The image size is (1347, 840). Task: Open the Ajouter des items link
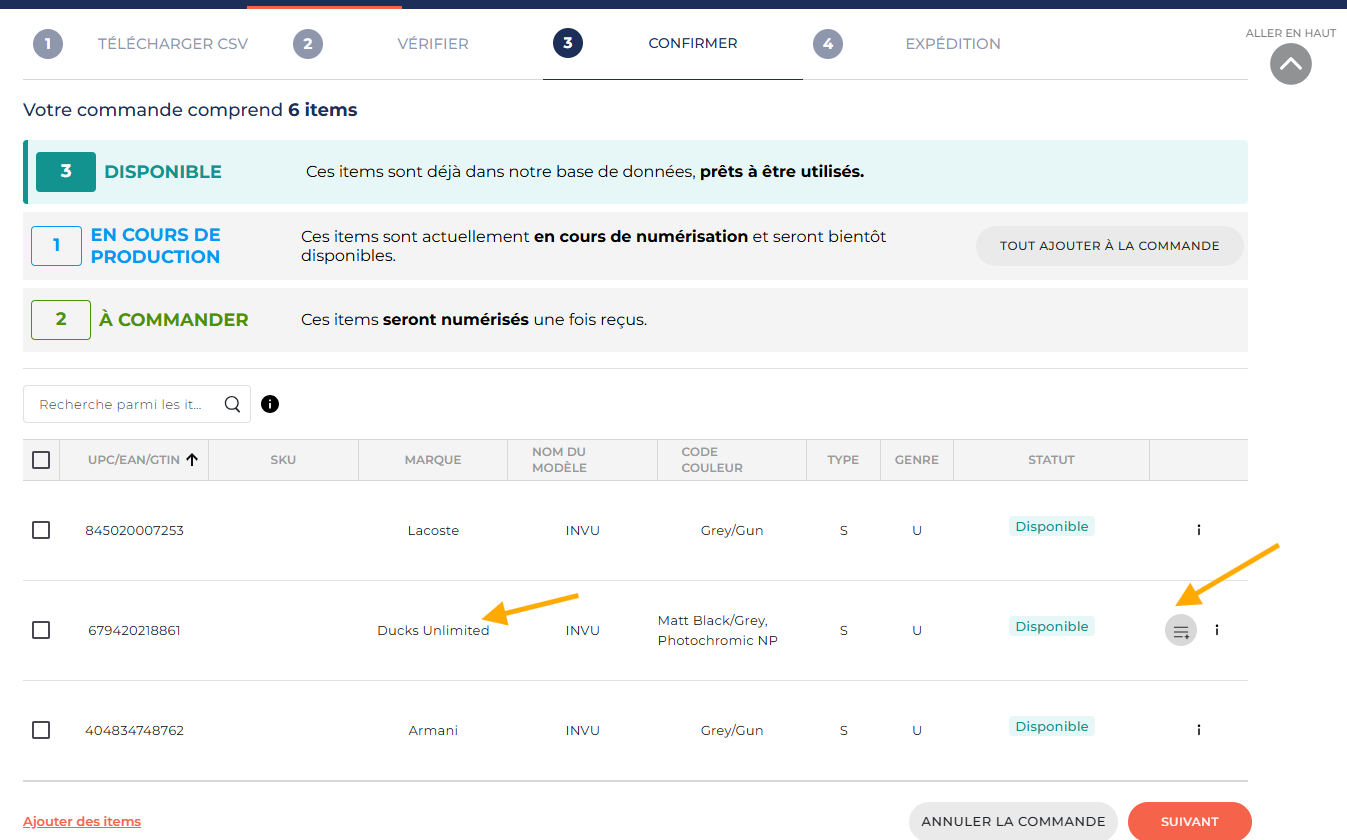pyautogui.click(x=82, y=821)
